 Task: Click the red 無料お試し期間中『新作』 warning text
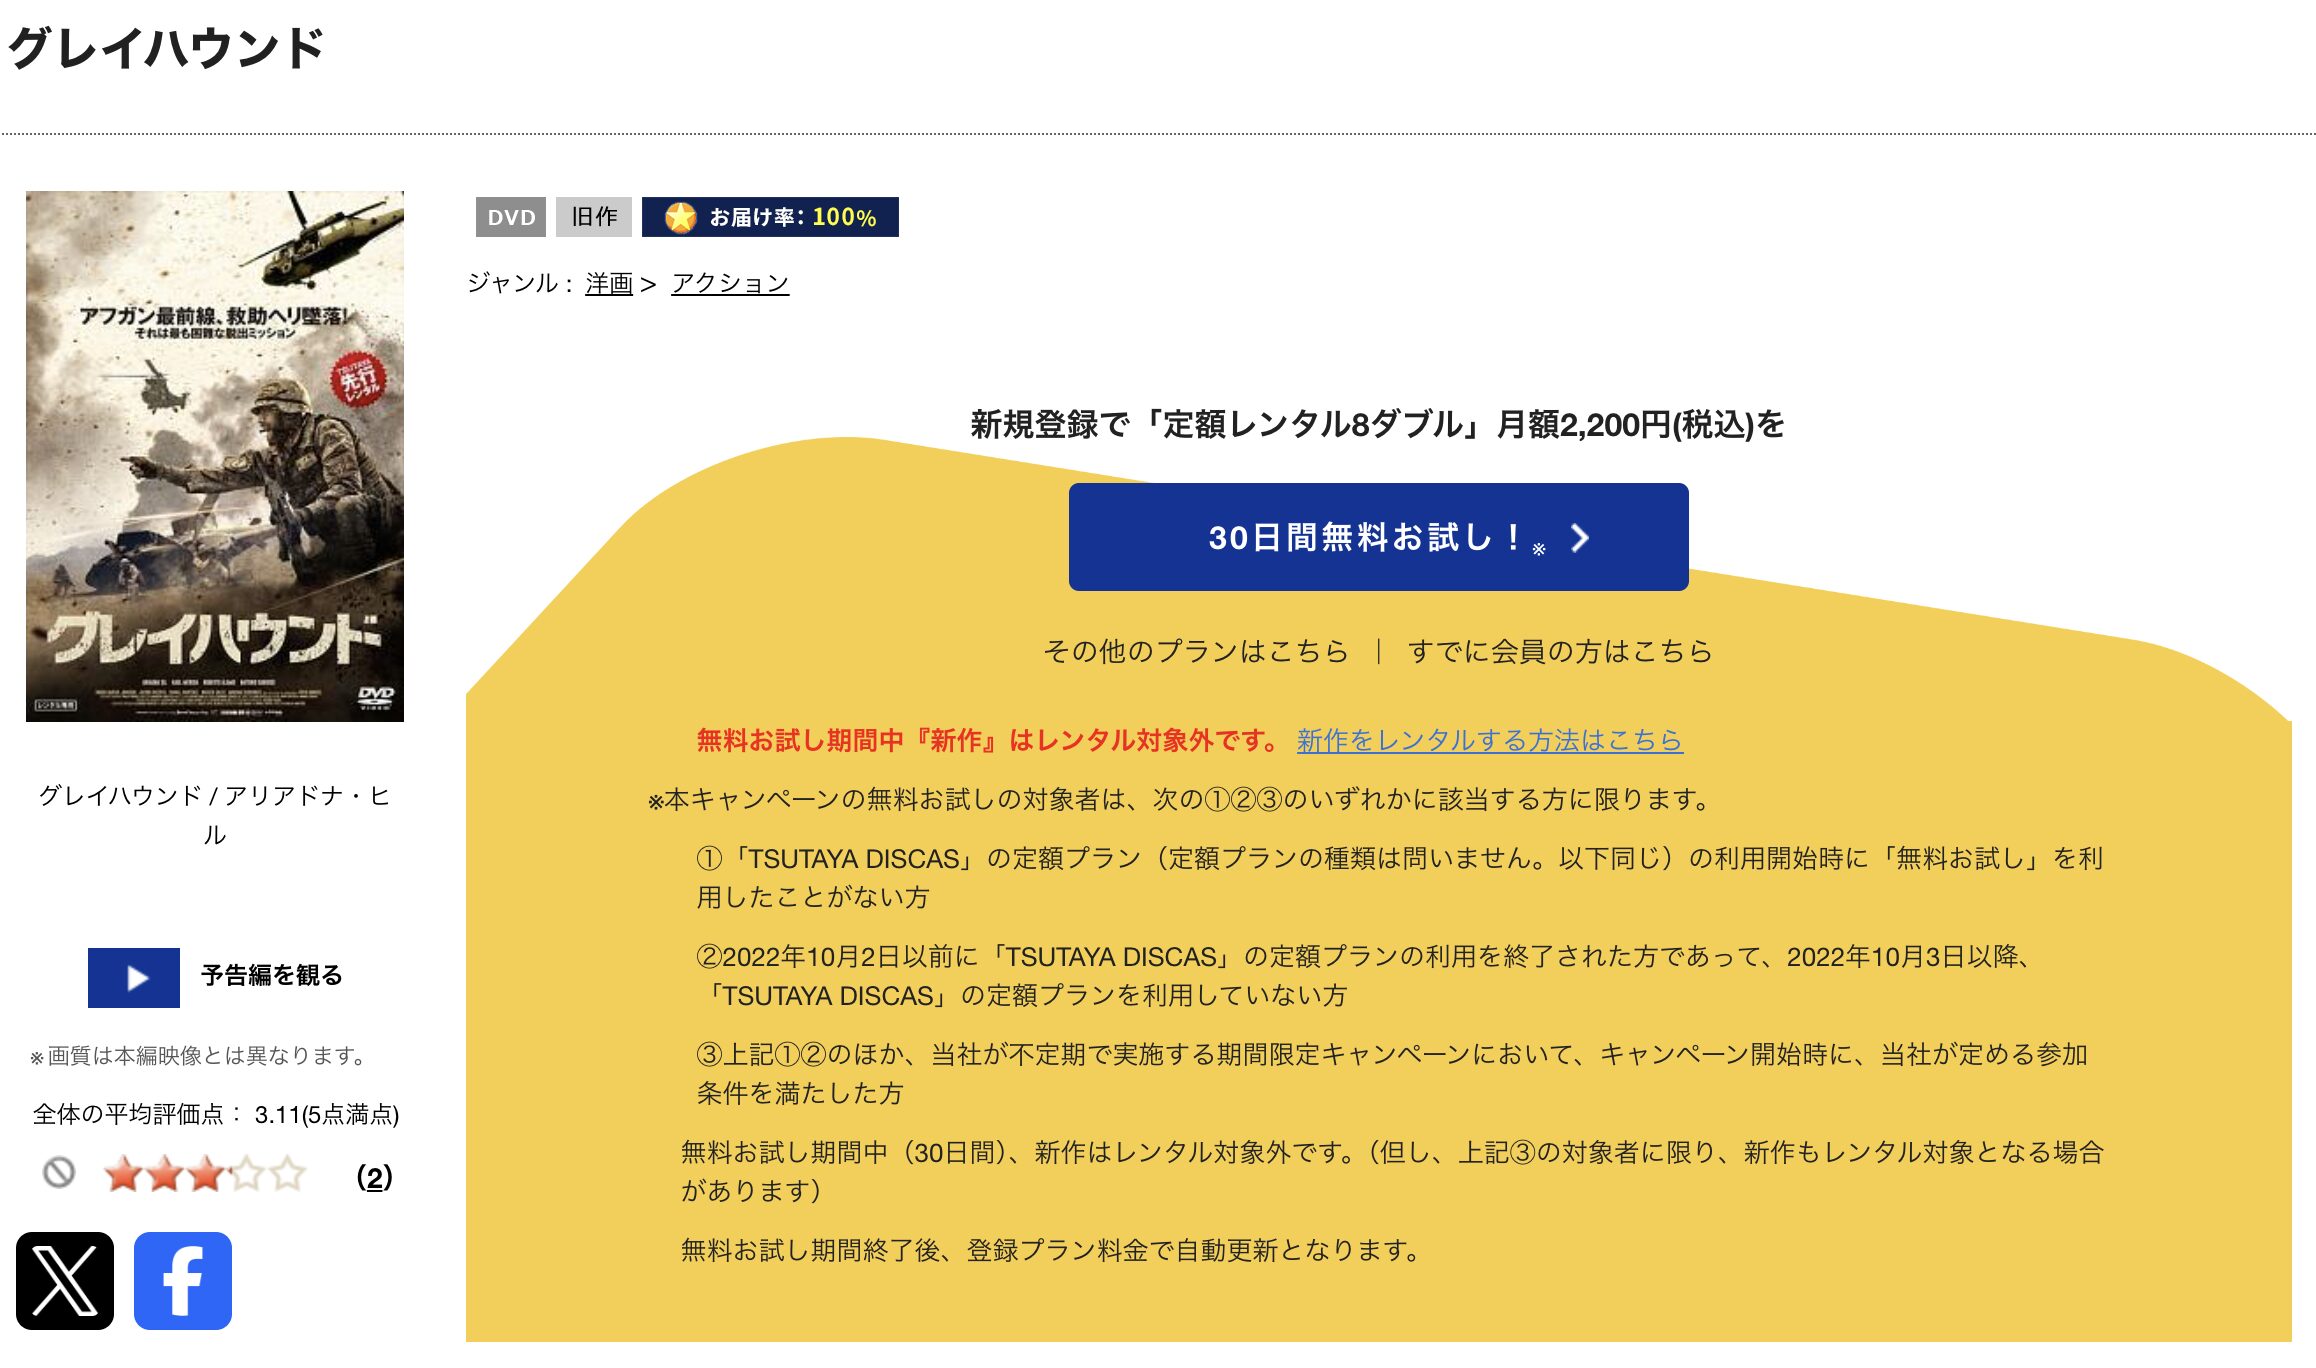click(988, 740)
